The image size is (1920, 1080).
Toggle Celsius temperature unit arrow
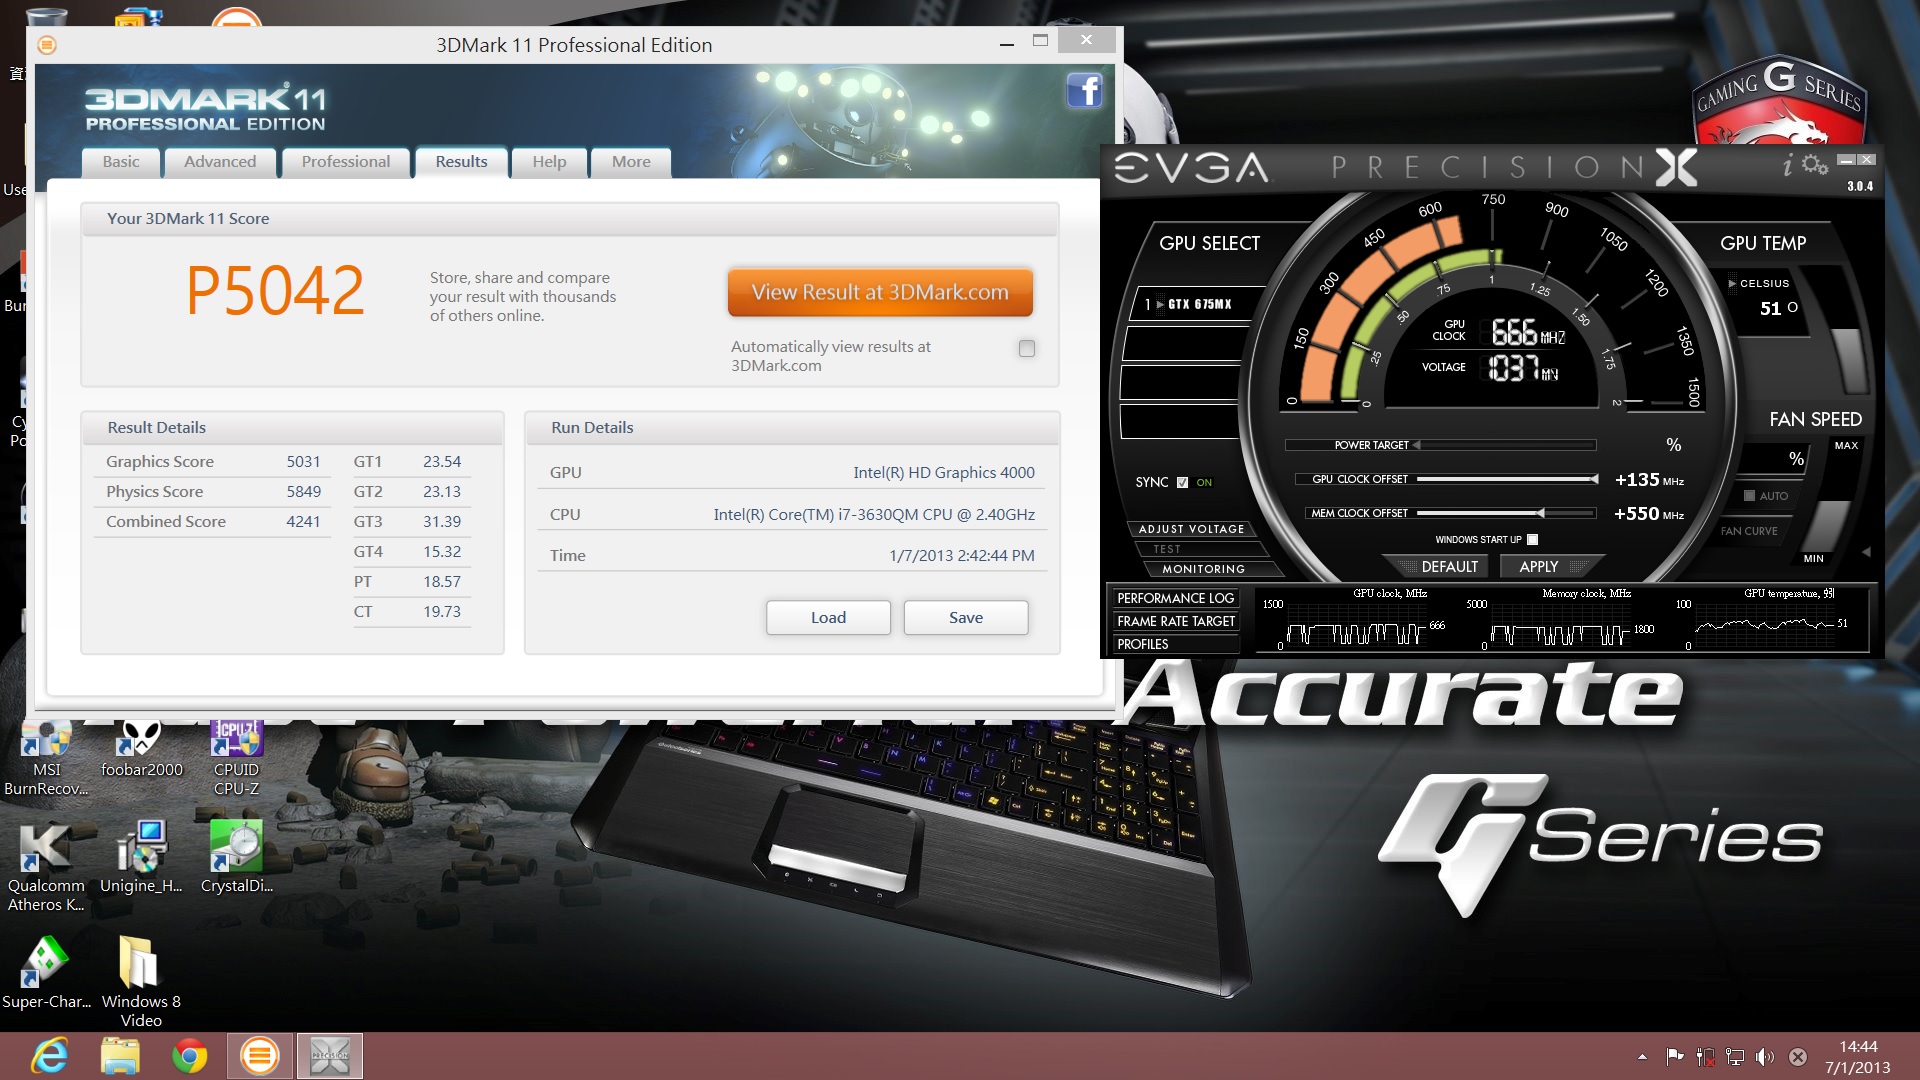[x=1732, y=284]
